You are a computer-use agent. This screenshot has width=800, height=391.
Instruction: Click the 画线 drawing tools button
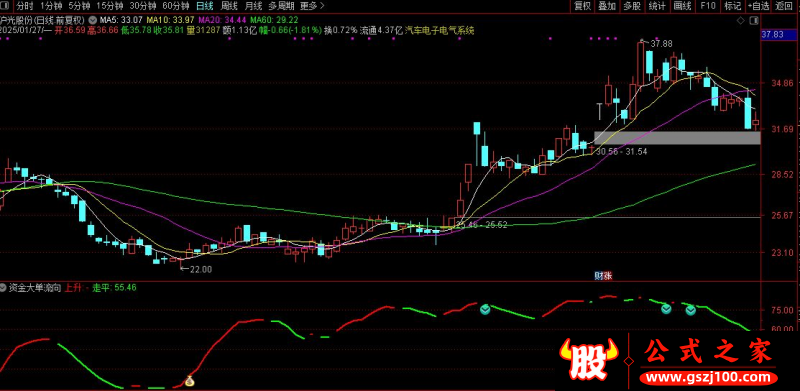pos(682,6)
